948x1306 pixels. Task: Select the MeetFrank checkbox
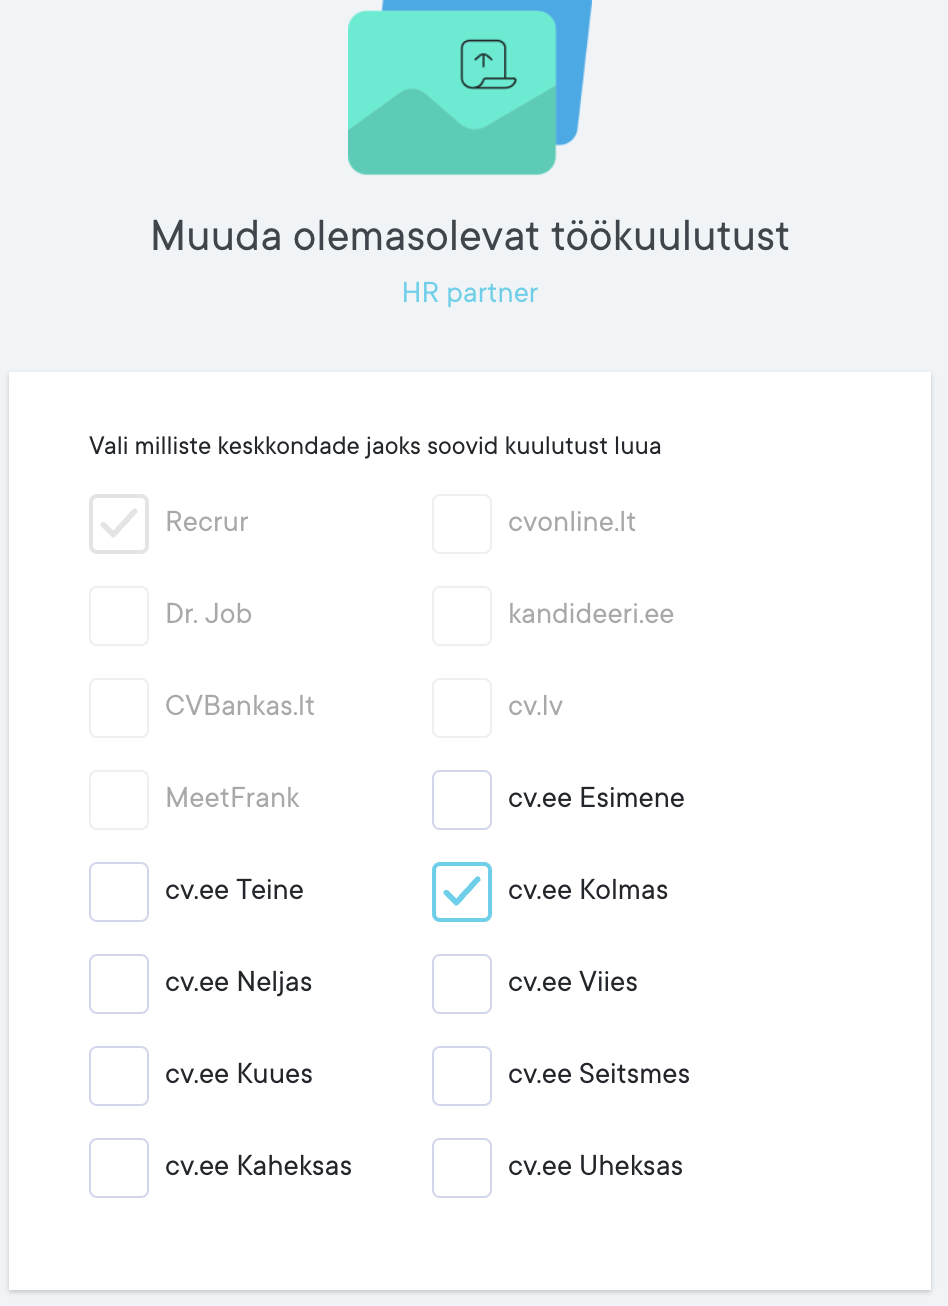click(x=119, y=799)
